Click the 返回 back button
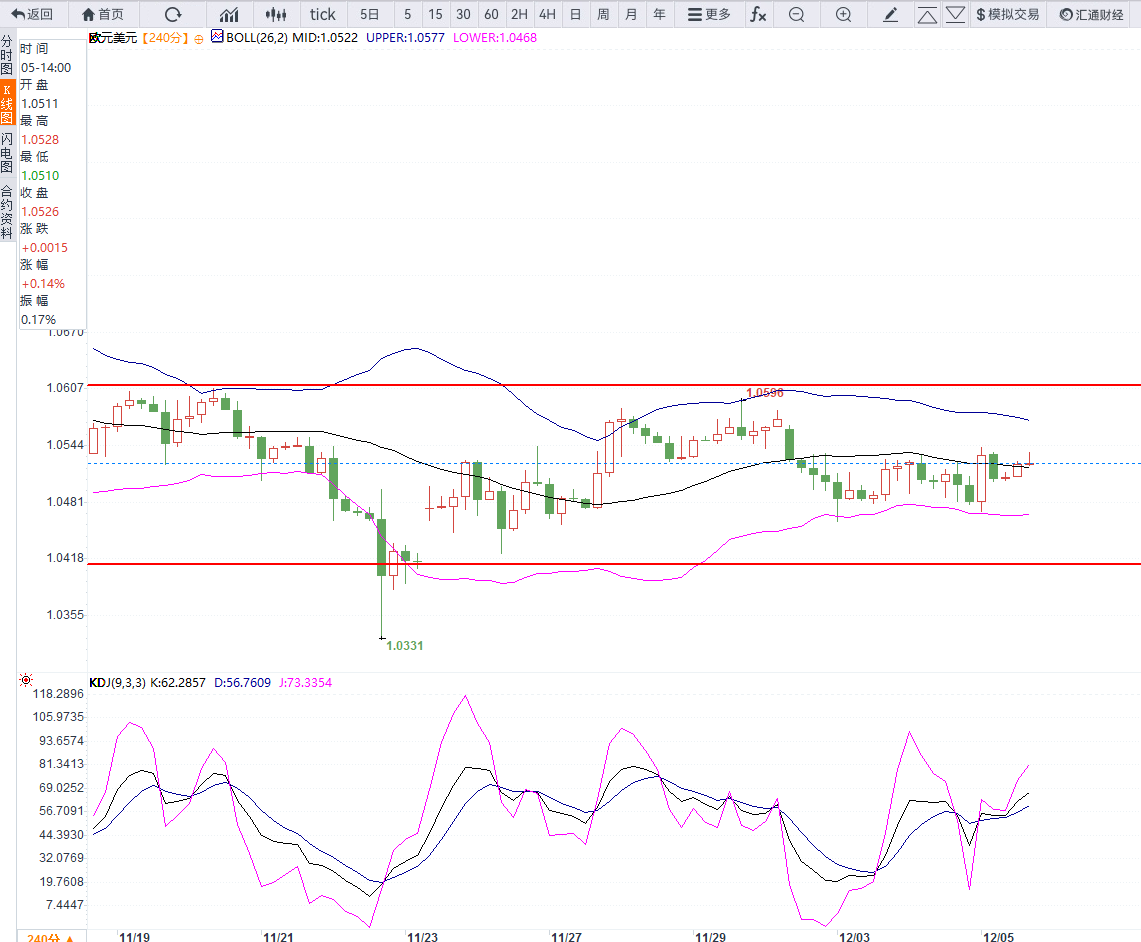This screenshot has width=1141, height=942. pos(32,14)
